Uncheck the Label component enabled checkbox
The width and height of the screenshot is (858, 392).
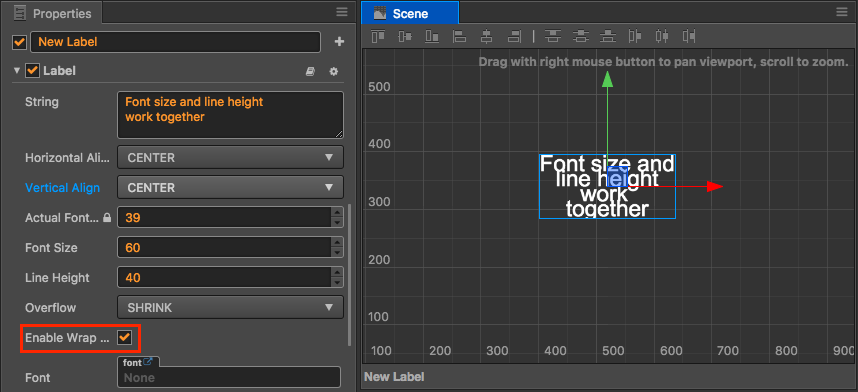pos(32,71)
